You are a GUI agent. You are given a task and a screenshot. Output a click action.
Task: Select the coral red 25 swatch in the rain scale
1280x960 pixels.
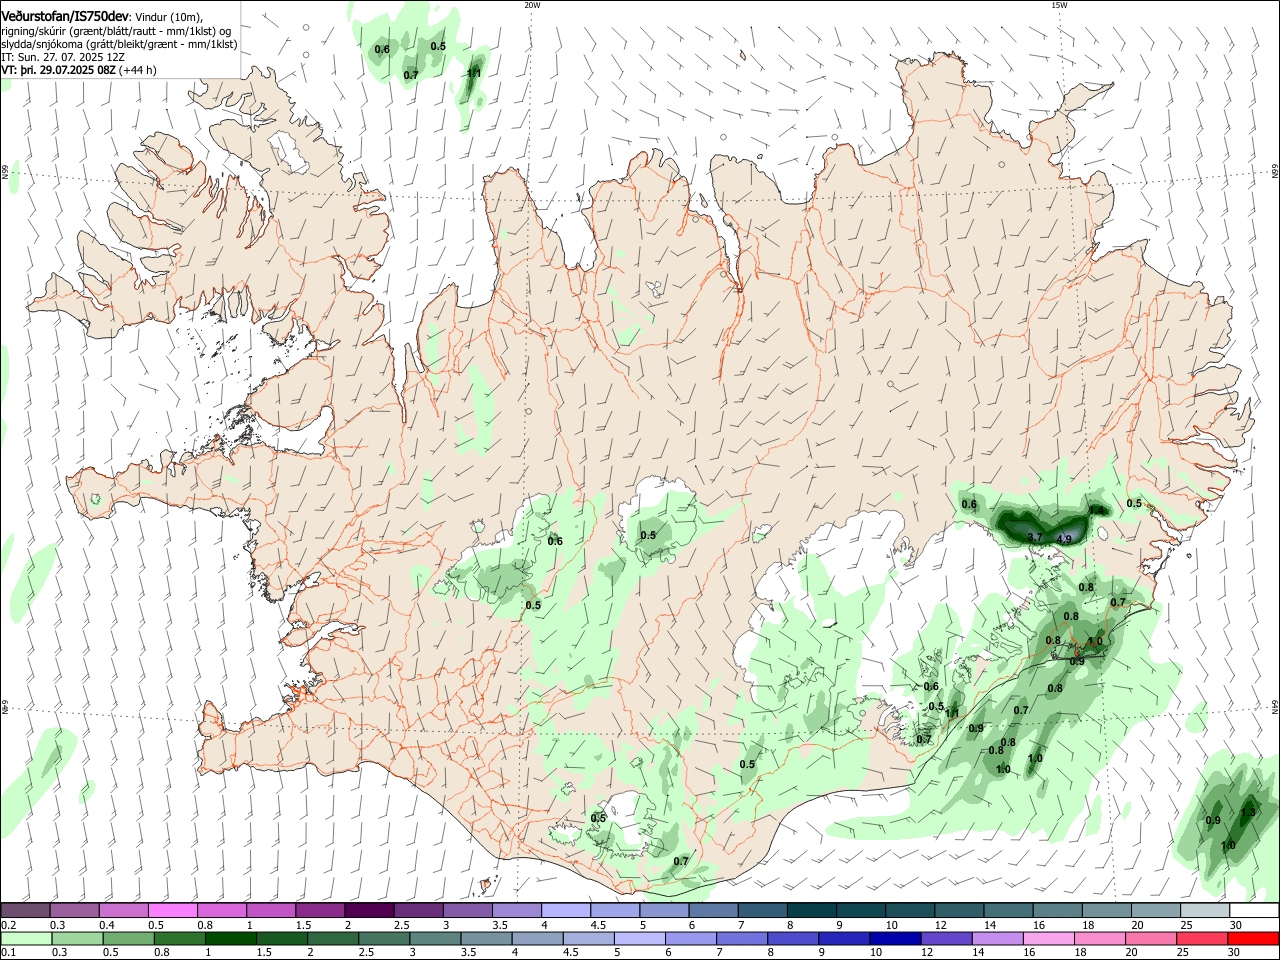tap(1202, 938)
